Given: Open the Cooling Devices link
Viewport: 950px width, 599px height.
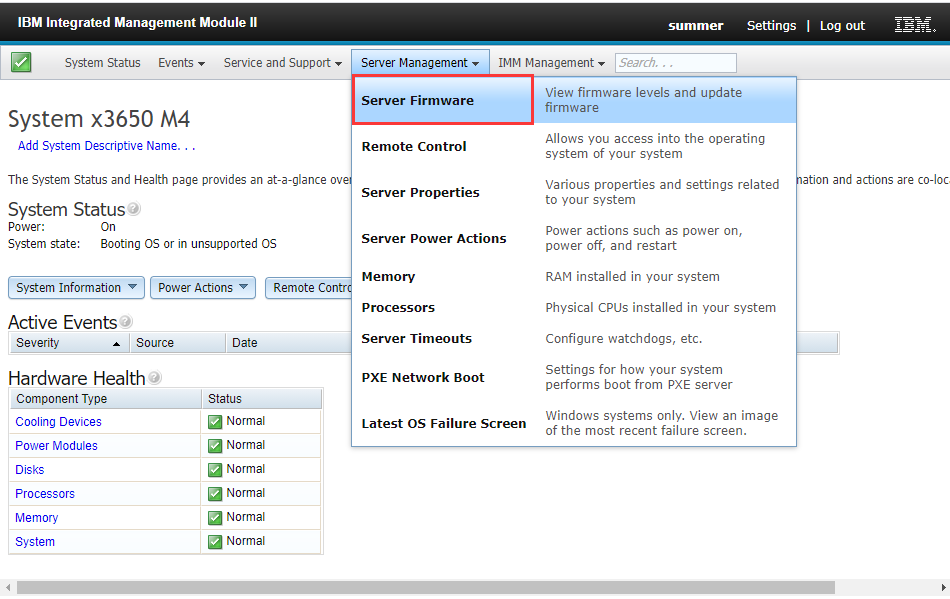Looking at the screenshot, I should [58, 422].
